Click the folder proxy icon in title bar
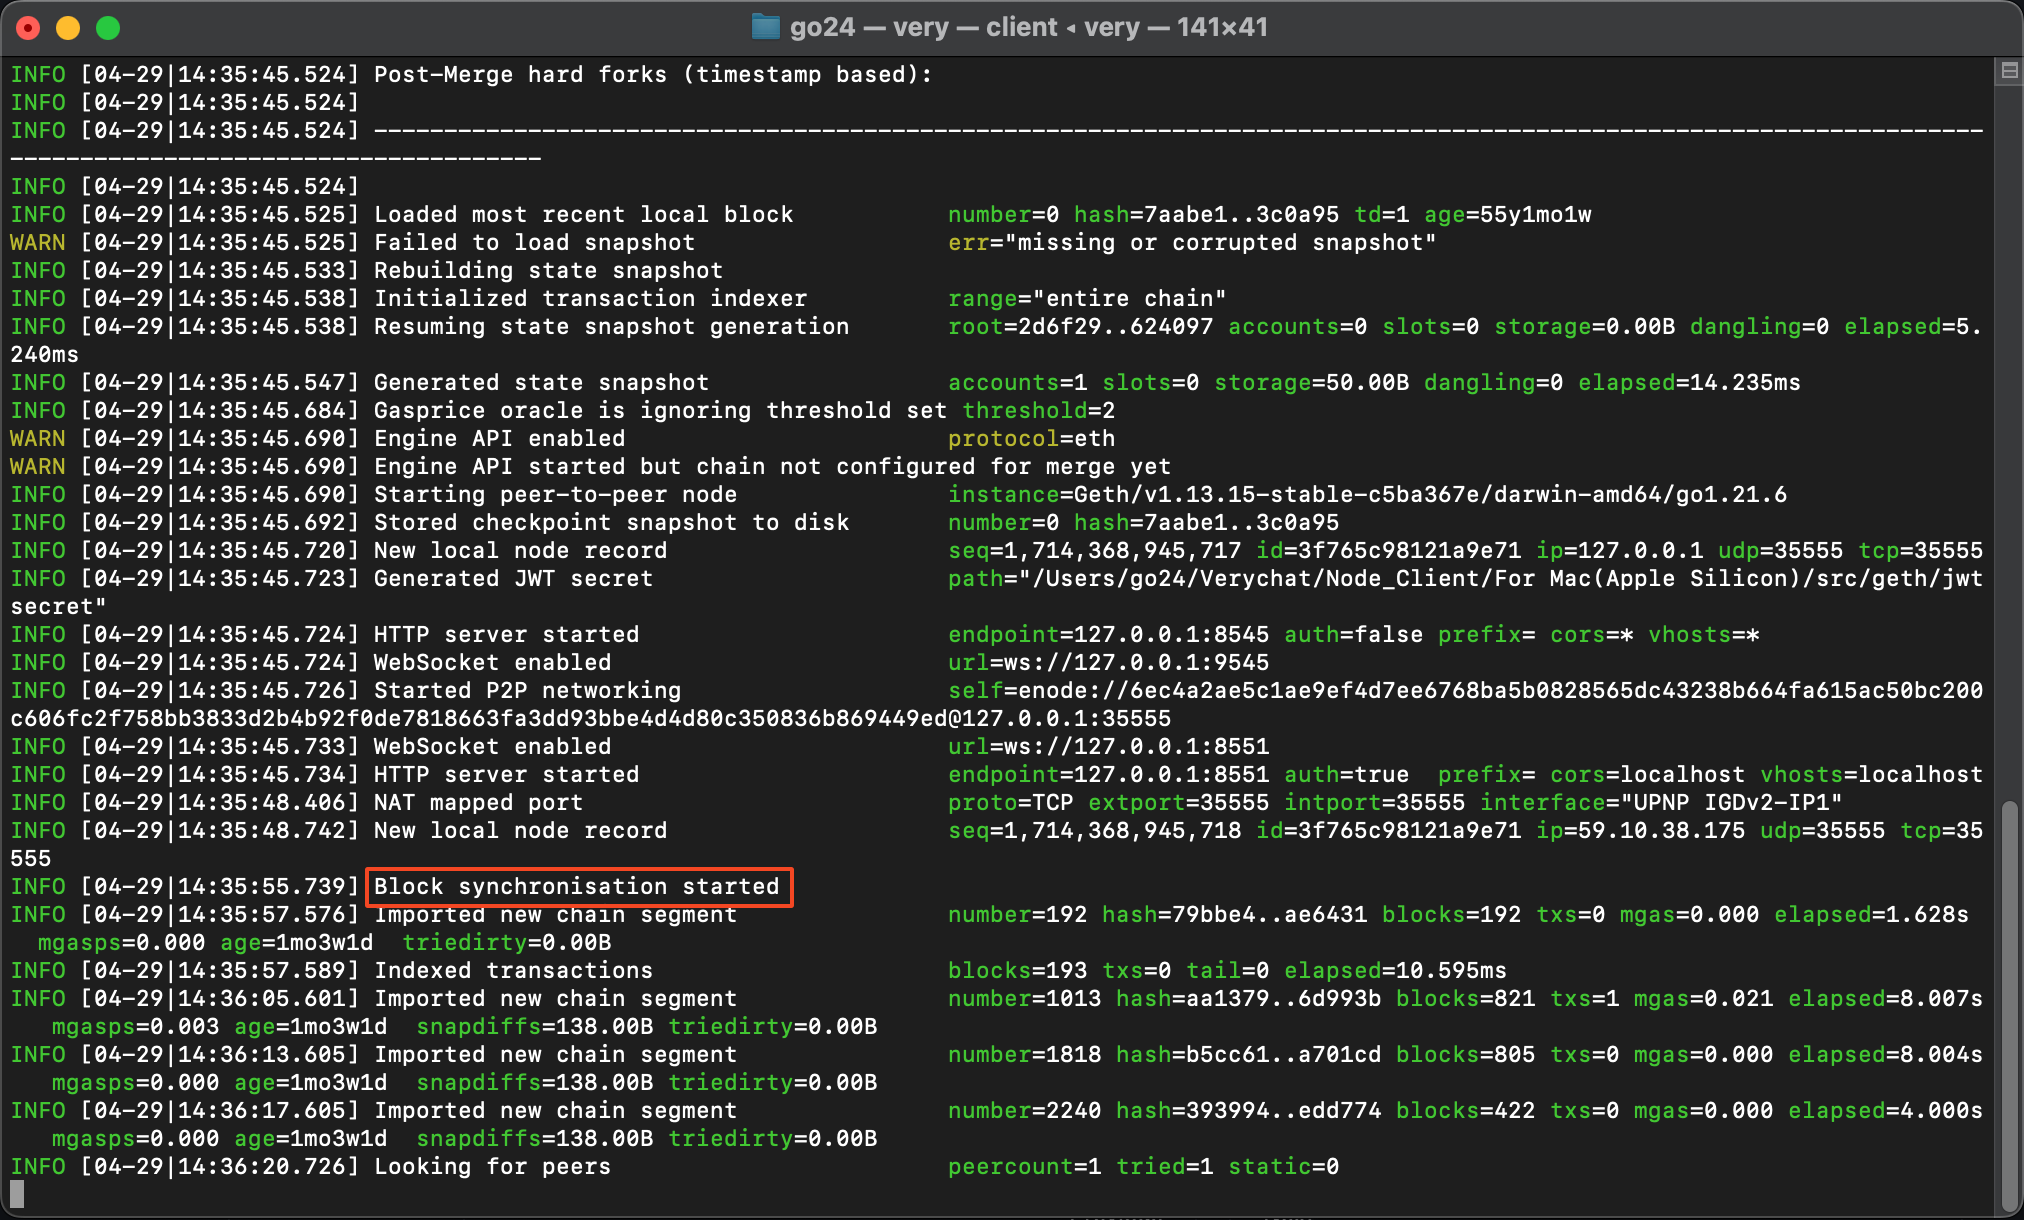 (765, 27)
